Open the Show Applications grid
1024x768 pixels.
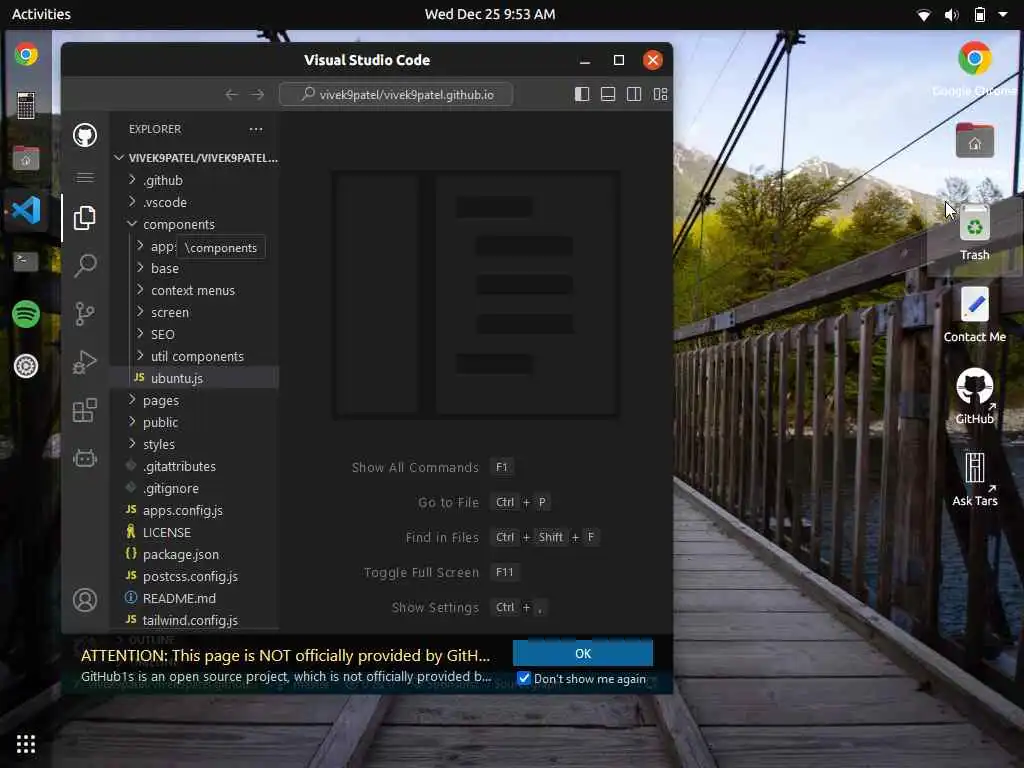26,743
